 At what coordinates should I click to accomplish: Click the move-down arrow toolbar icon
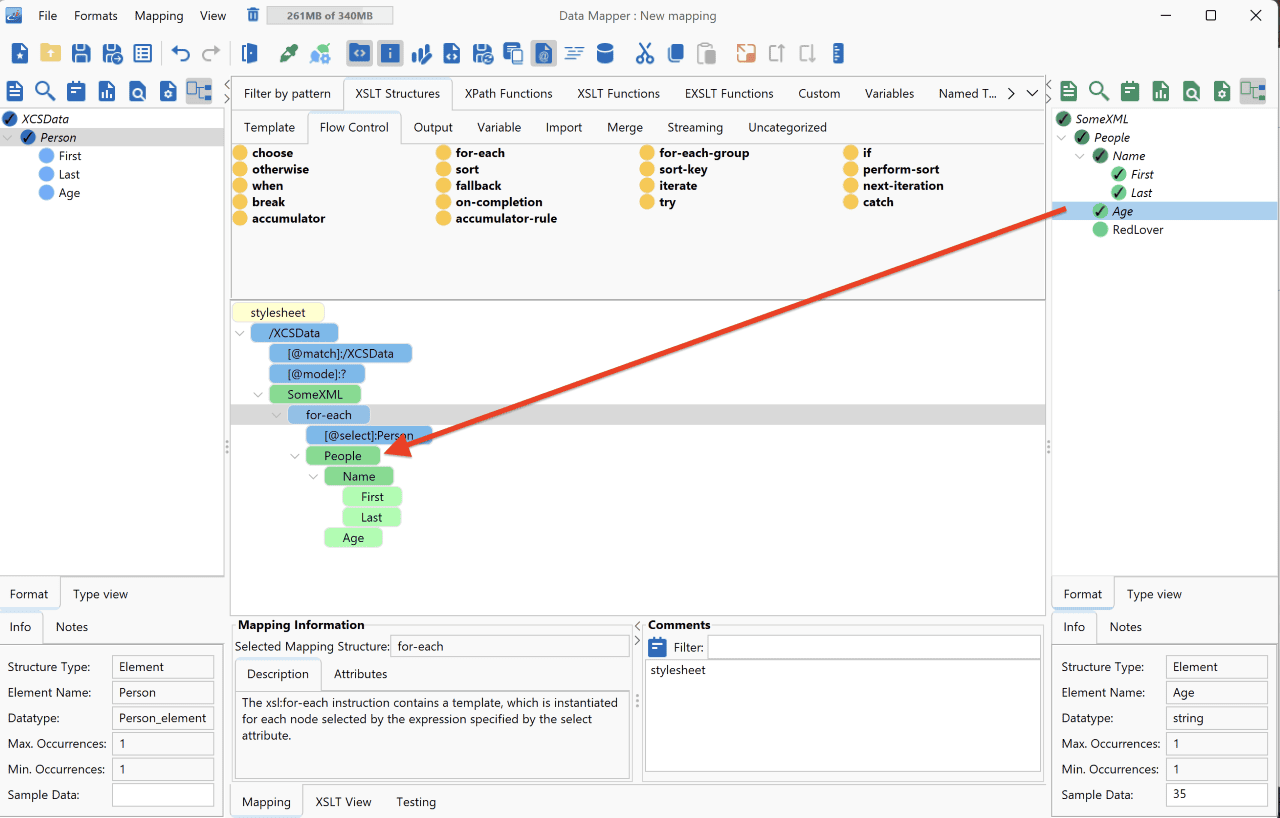pyautogui.click(x=807, y=53)
